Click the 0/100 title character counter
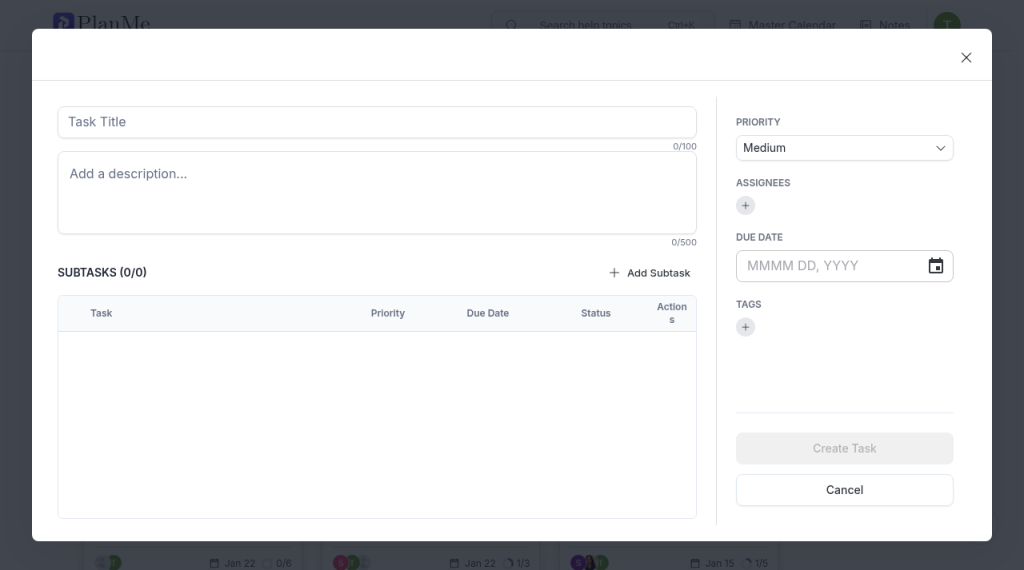Image resolution: width=1024 pixels, height=570 pixels. (x=684, y=146)
